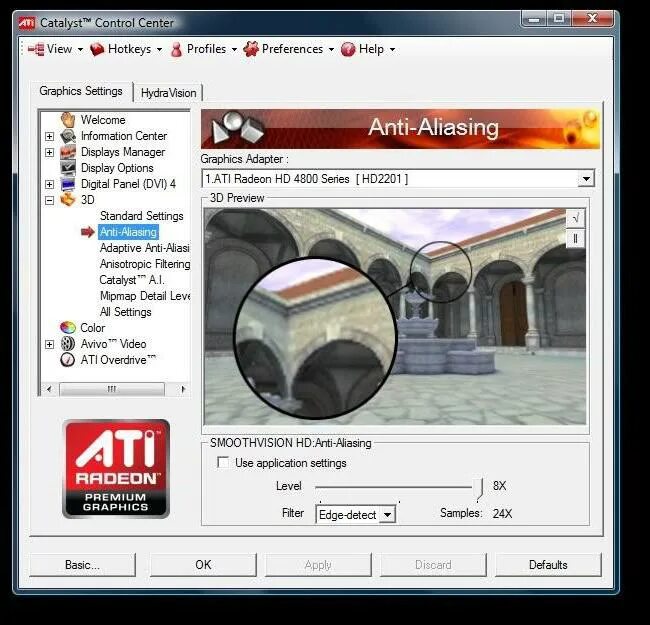
Task: Click the Level slider track
Action: 394,487
